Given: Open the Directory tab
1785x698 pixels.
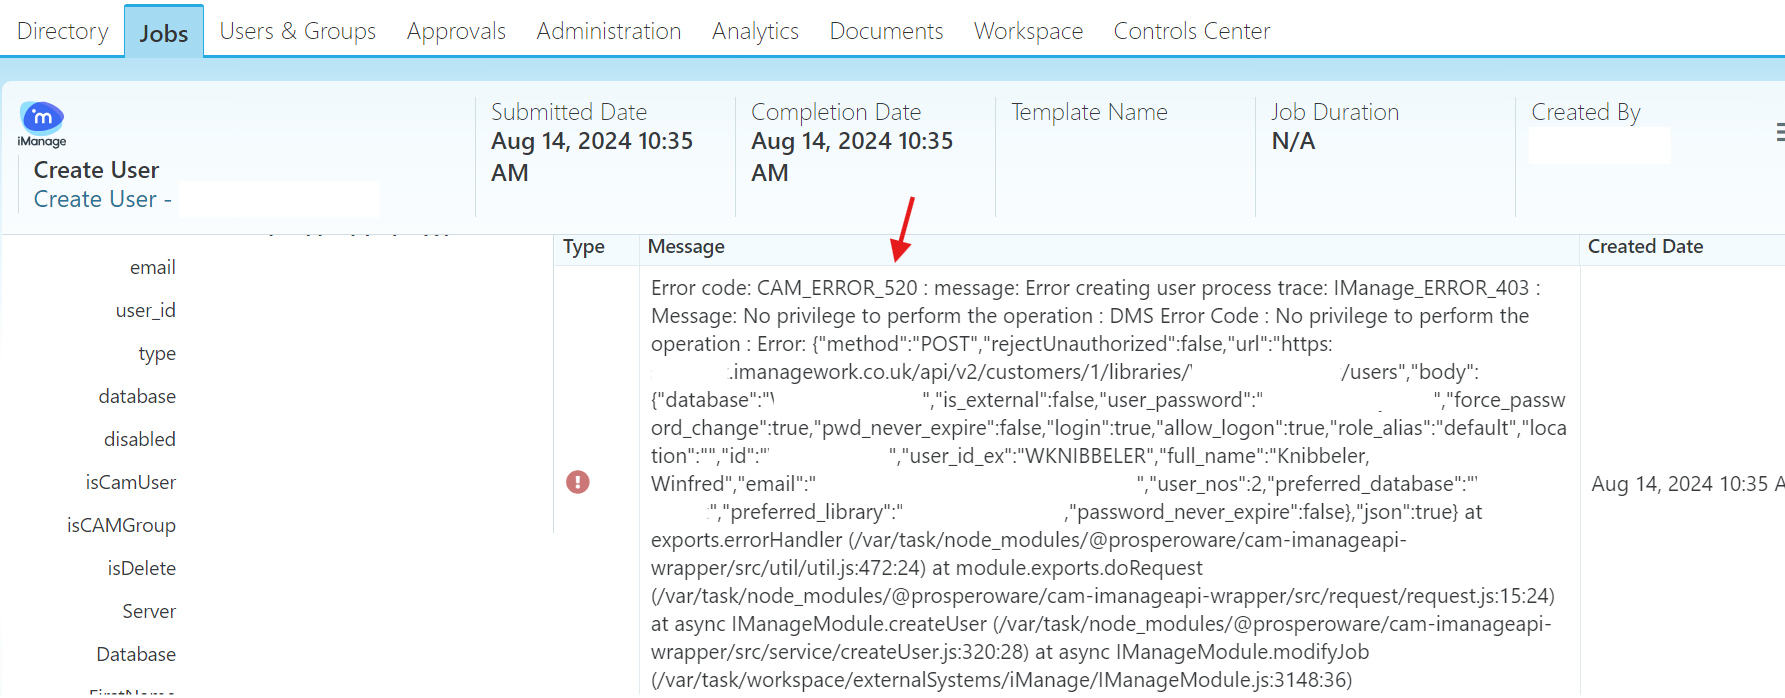Looking at the screenshot, I should point(62,31).
